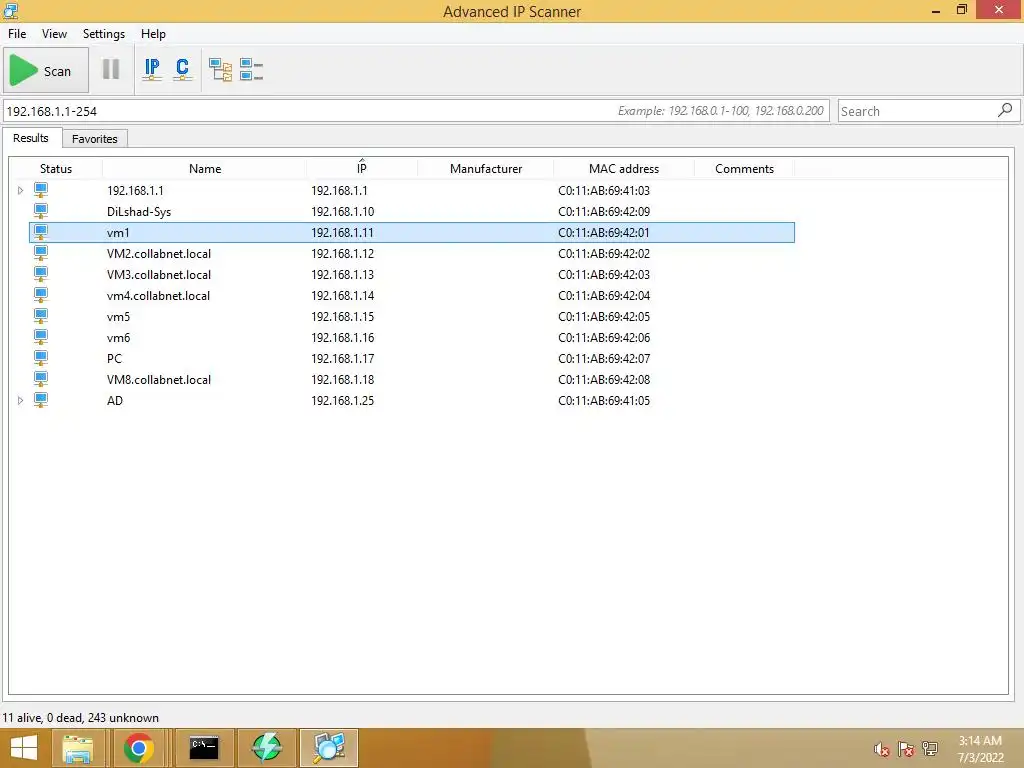The height and width of the screenshot is (768, 1024).
Task: Click the IP range input field
Action: pyautogui.click(x=416, y=111)
